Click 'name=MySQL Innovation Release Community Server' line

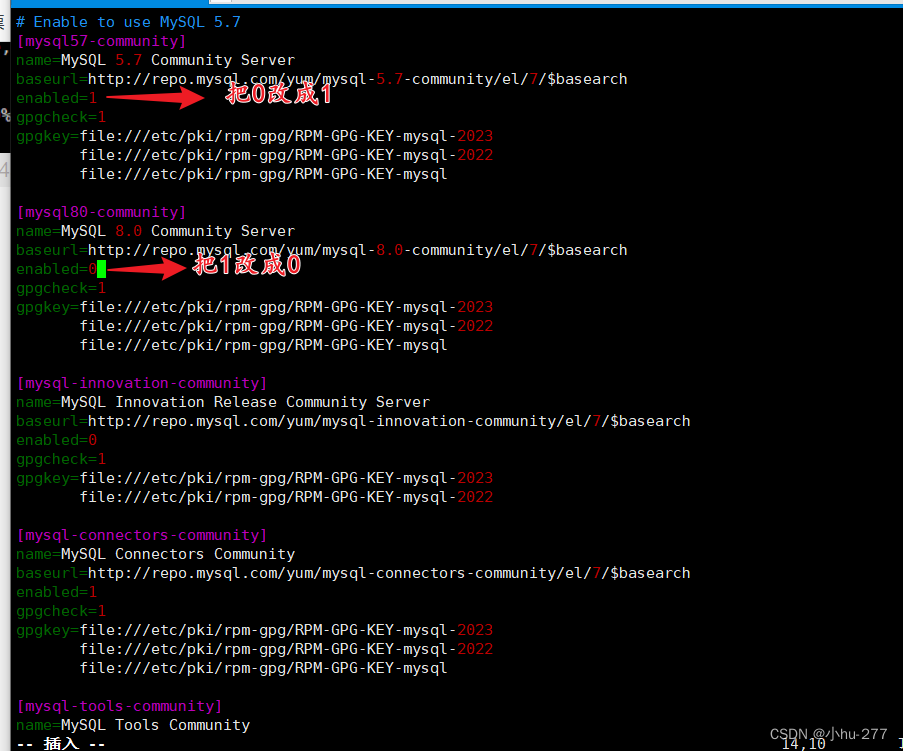click(223, 403)
